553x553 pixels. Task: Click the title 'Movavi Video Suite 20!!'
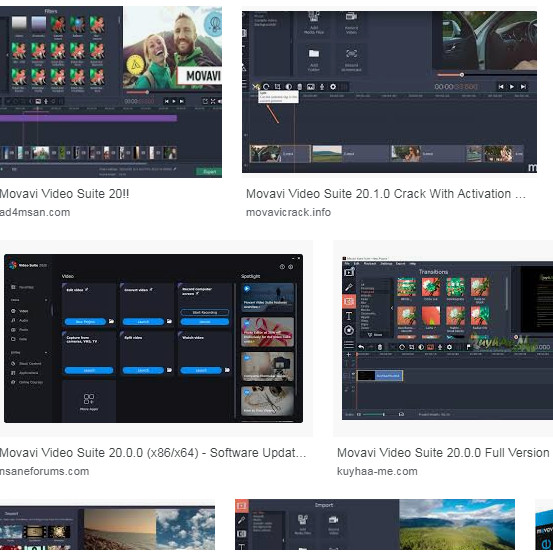point(64,194)
